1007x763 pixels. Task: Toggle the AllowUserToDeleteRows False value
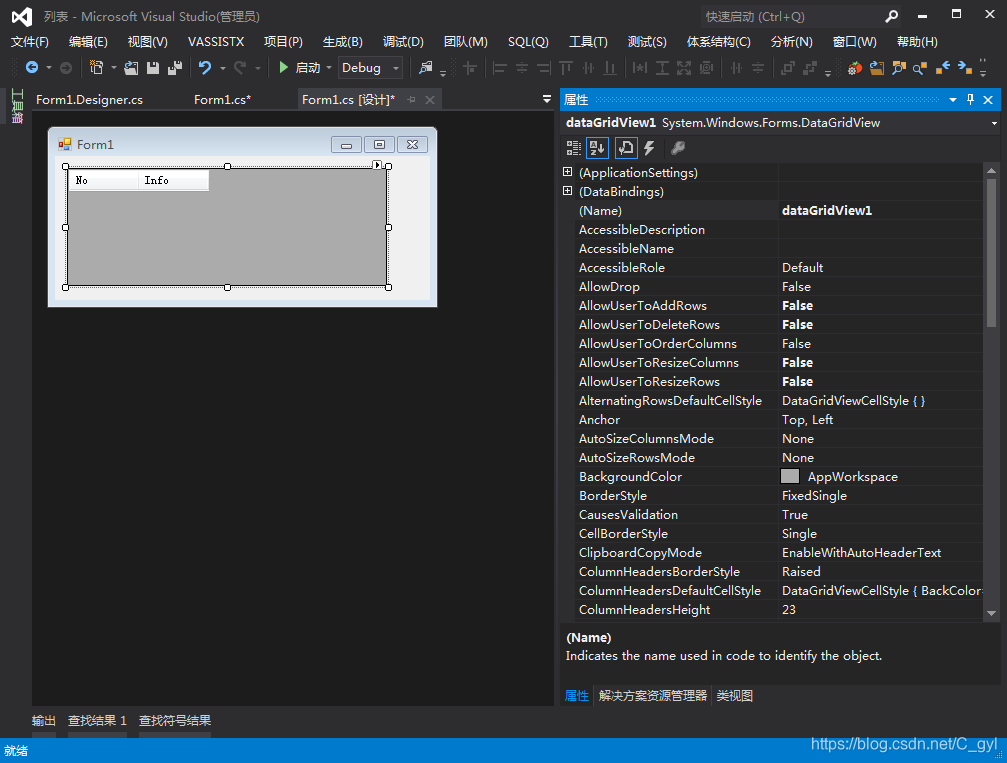(x=880, y=324)
